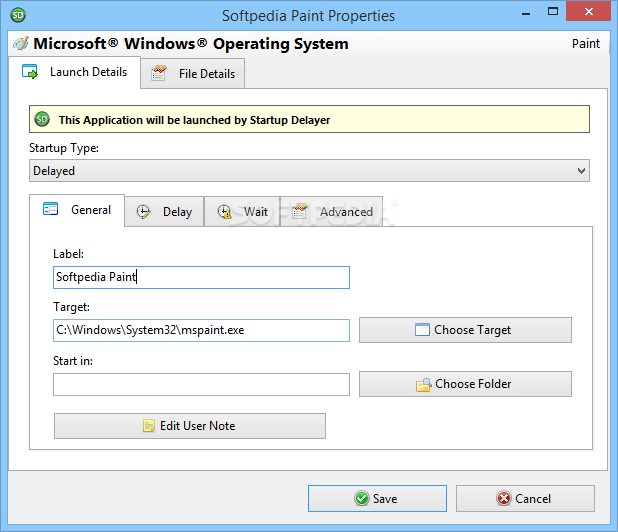Click the Delay tab clock icon

143,212
